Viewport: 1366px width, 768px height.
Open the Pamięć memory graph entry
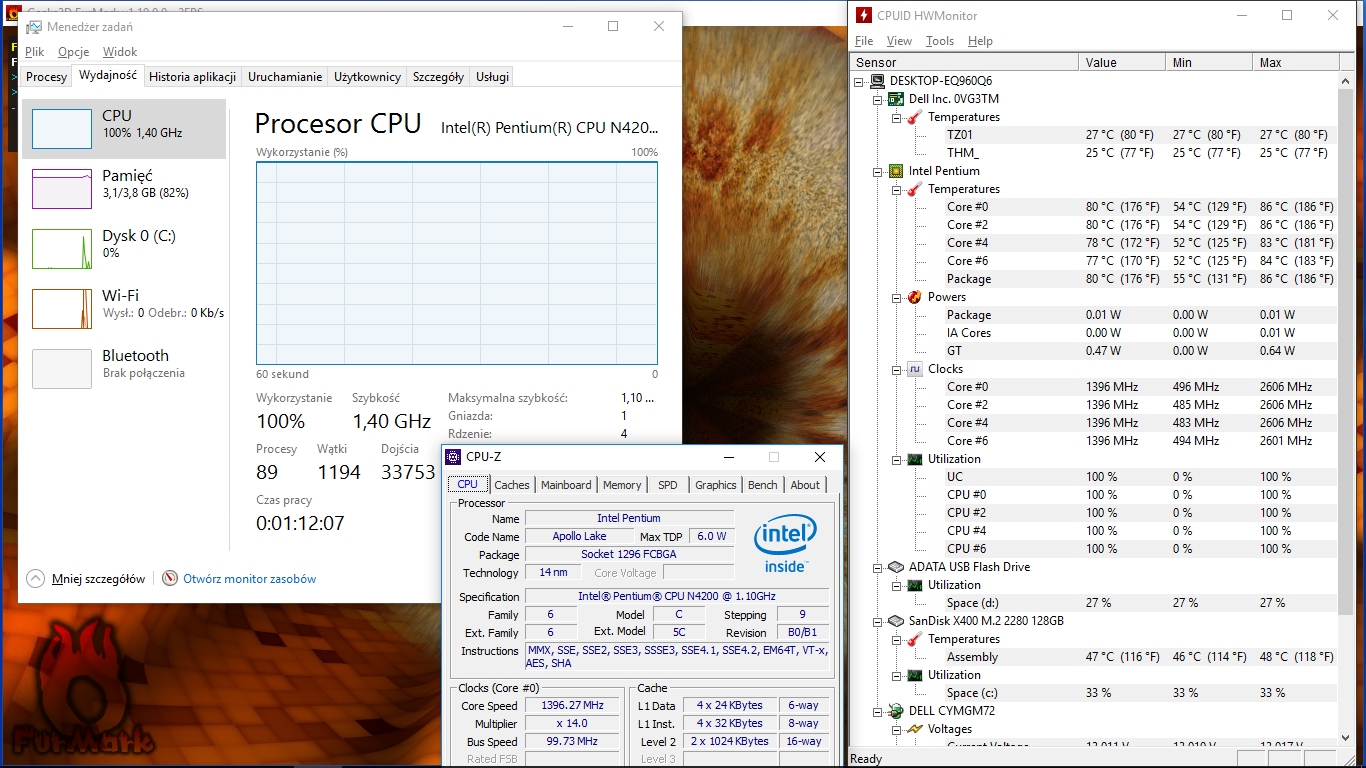(124, 188)
